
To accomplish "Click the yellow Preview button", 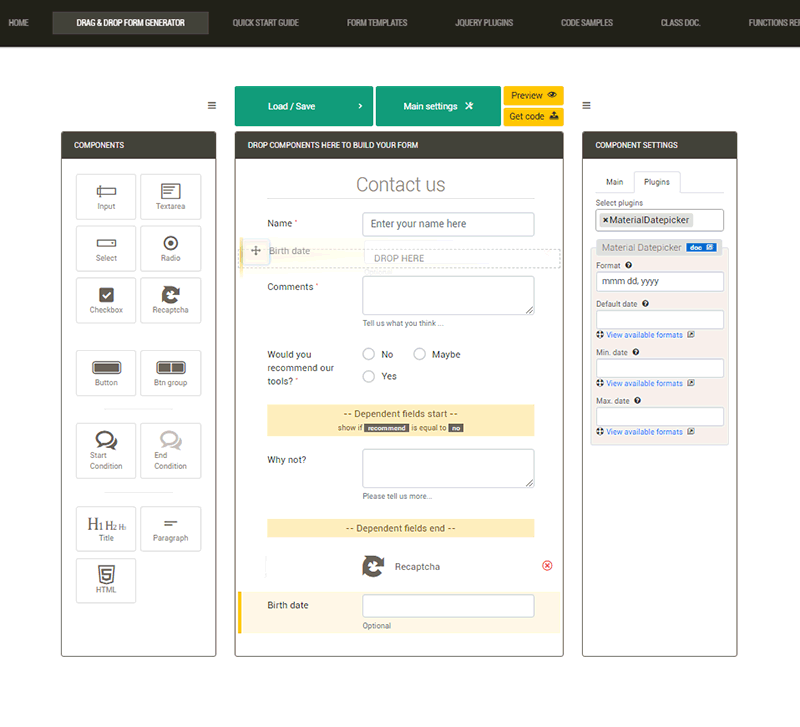I will click(x=533, y=95).
